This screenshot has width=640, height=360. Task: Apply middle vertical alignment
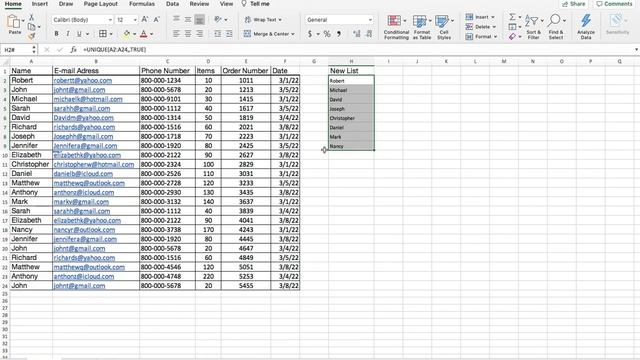pyautogui.click(x=188, y=19)
